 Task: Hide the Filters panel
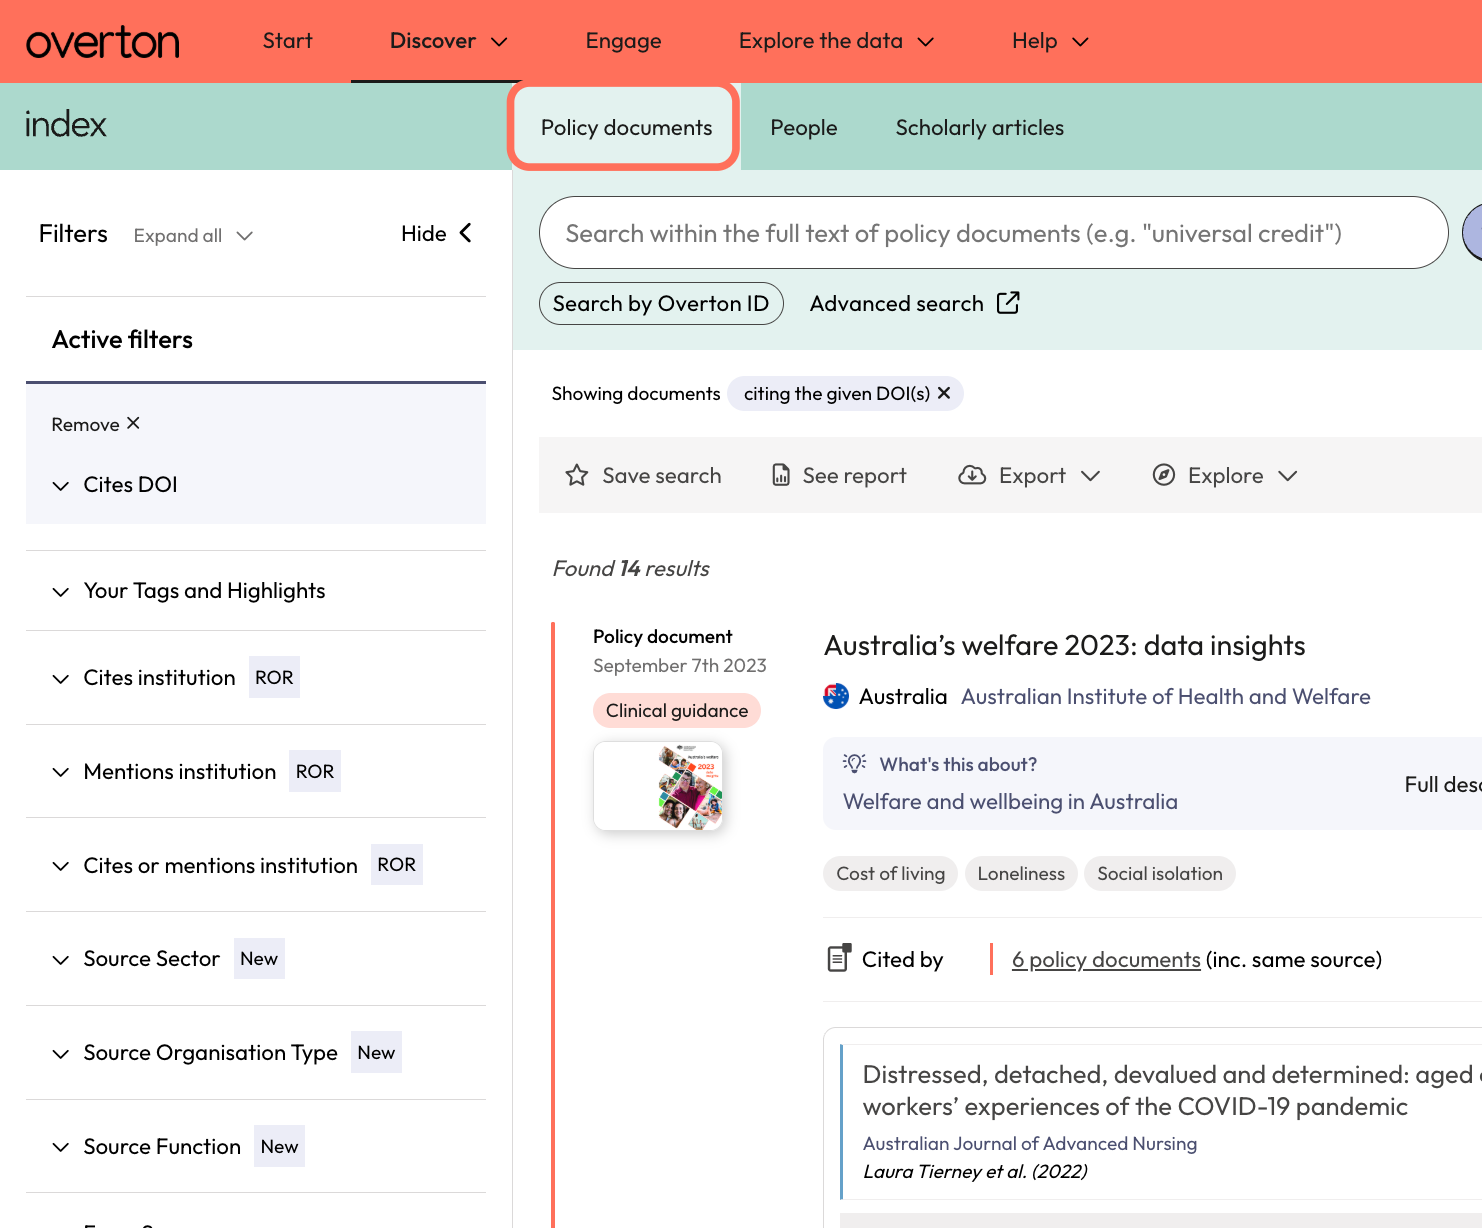click(x=437, y=233)
